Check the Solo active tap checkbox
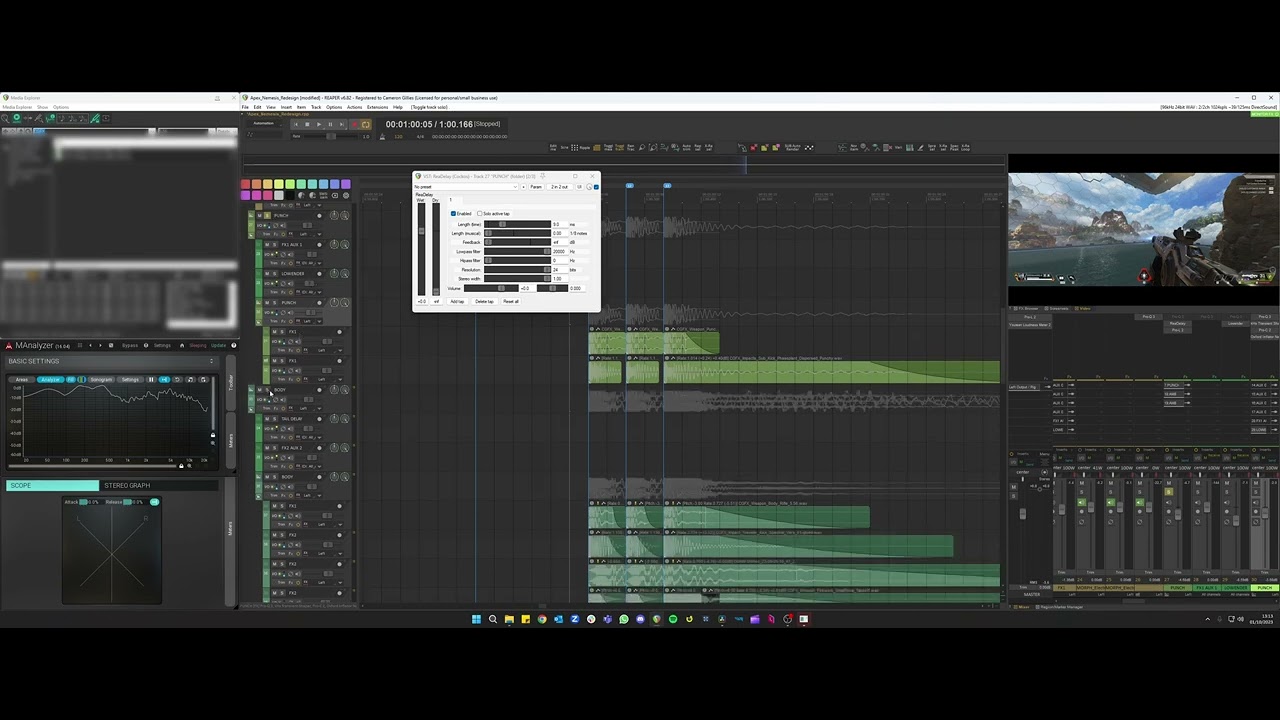This screenshot has width=1280, height=720. click(480, 214)
